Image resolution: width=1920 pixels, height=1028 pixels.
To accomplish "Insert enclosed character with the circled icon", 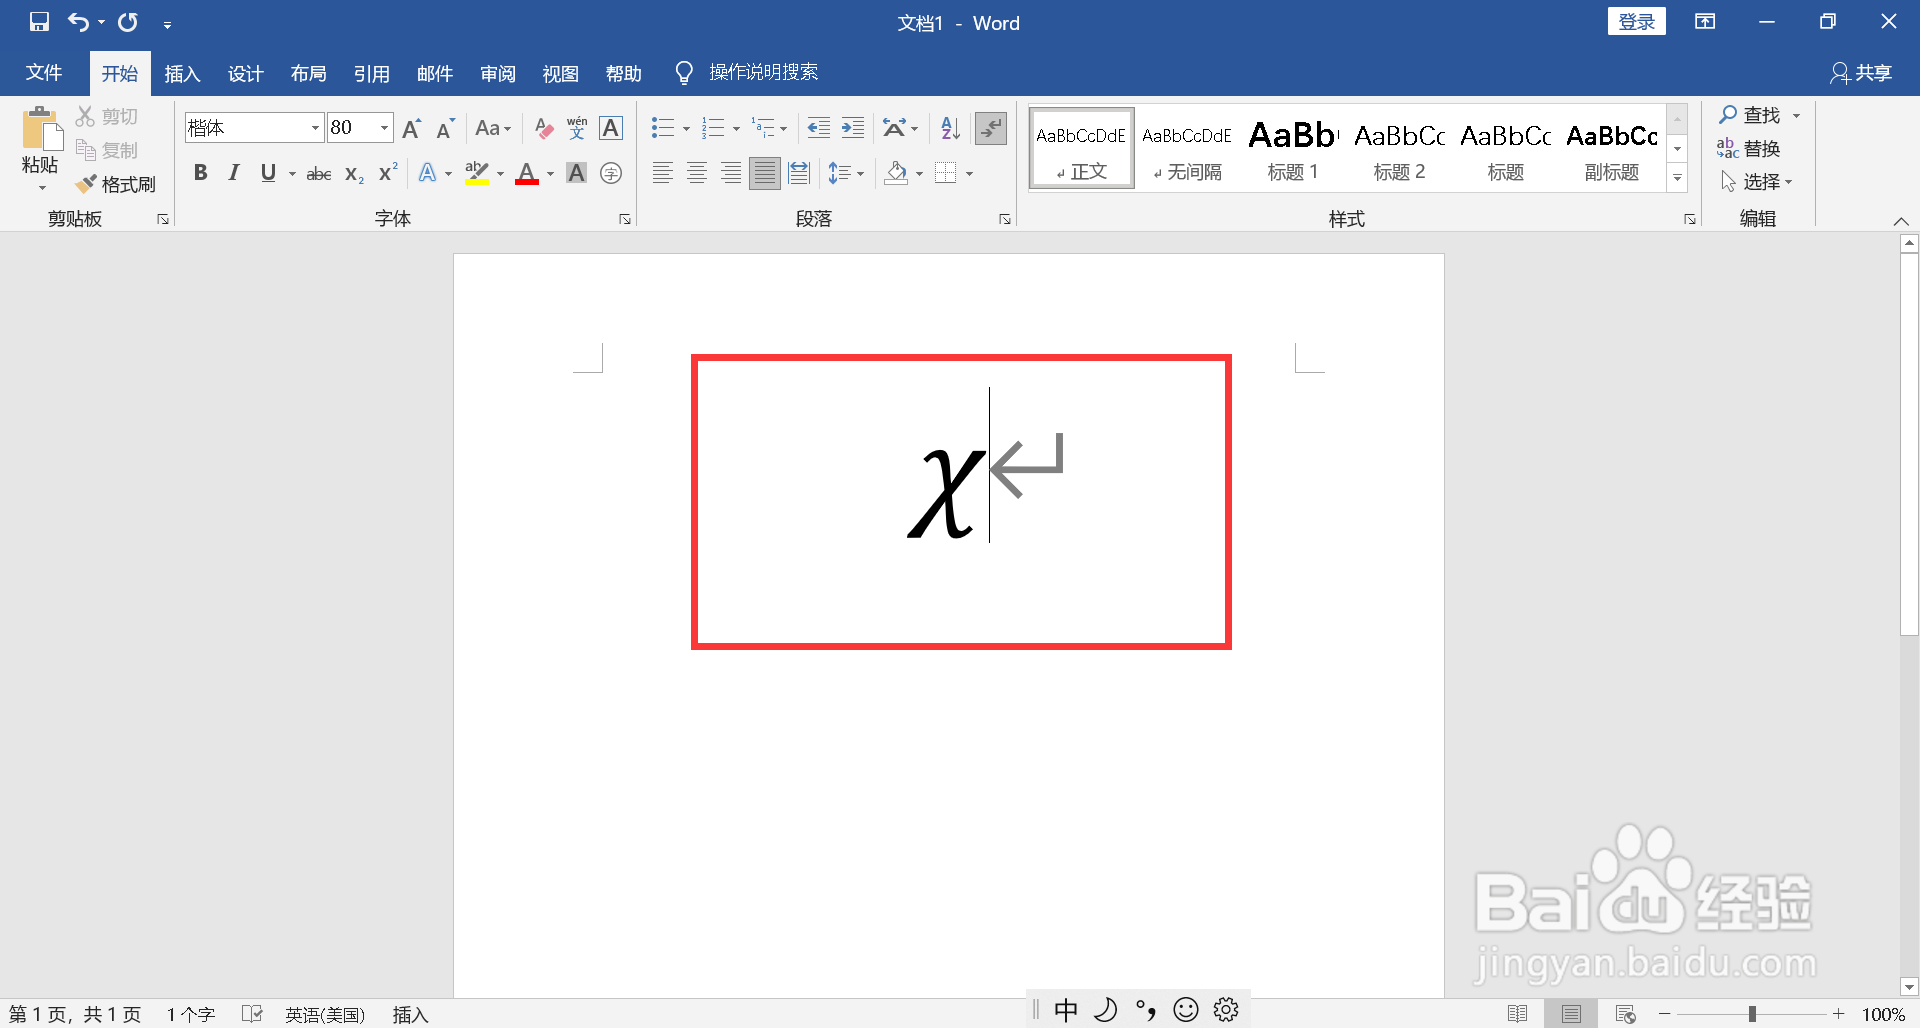I will pos(611,173).
